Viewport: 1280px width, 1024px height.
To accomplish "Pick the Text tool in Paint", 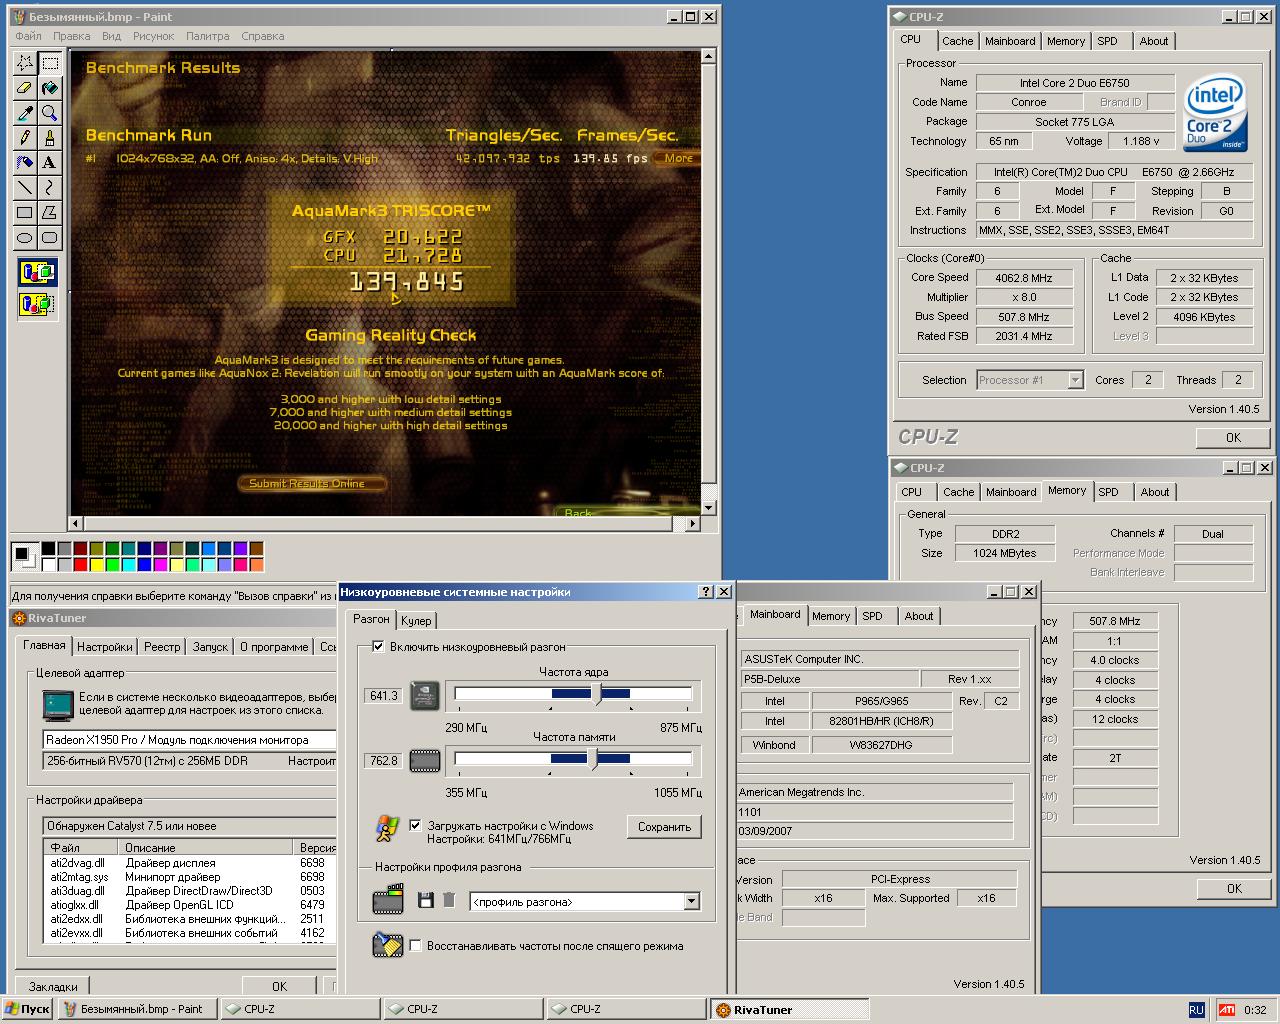I will (50, 162).
